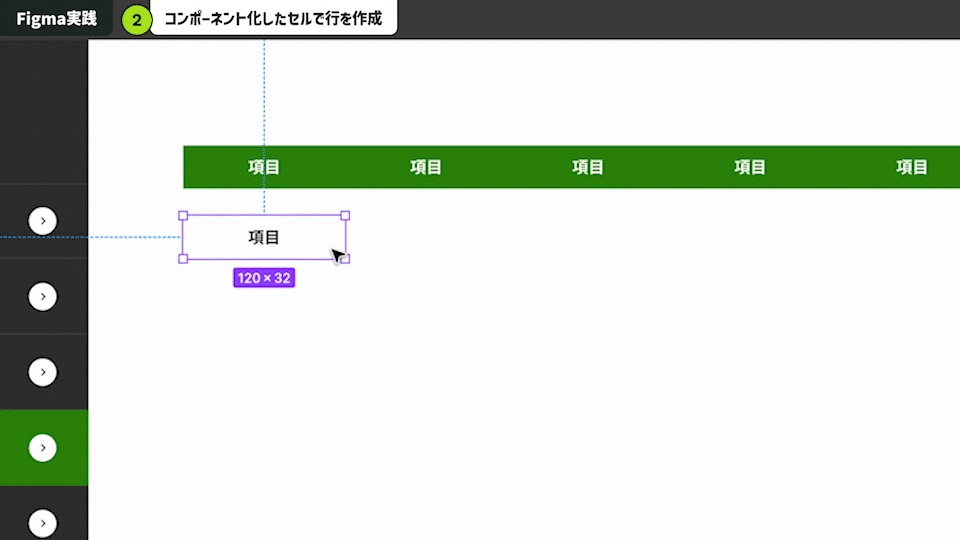960x540 pixels.
Task: Click the selected white 項目 cell text
Action: pyautogui.click(x=264, y=237)
